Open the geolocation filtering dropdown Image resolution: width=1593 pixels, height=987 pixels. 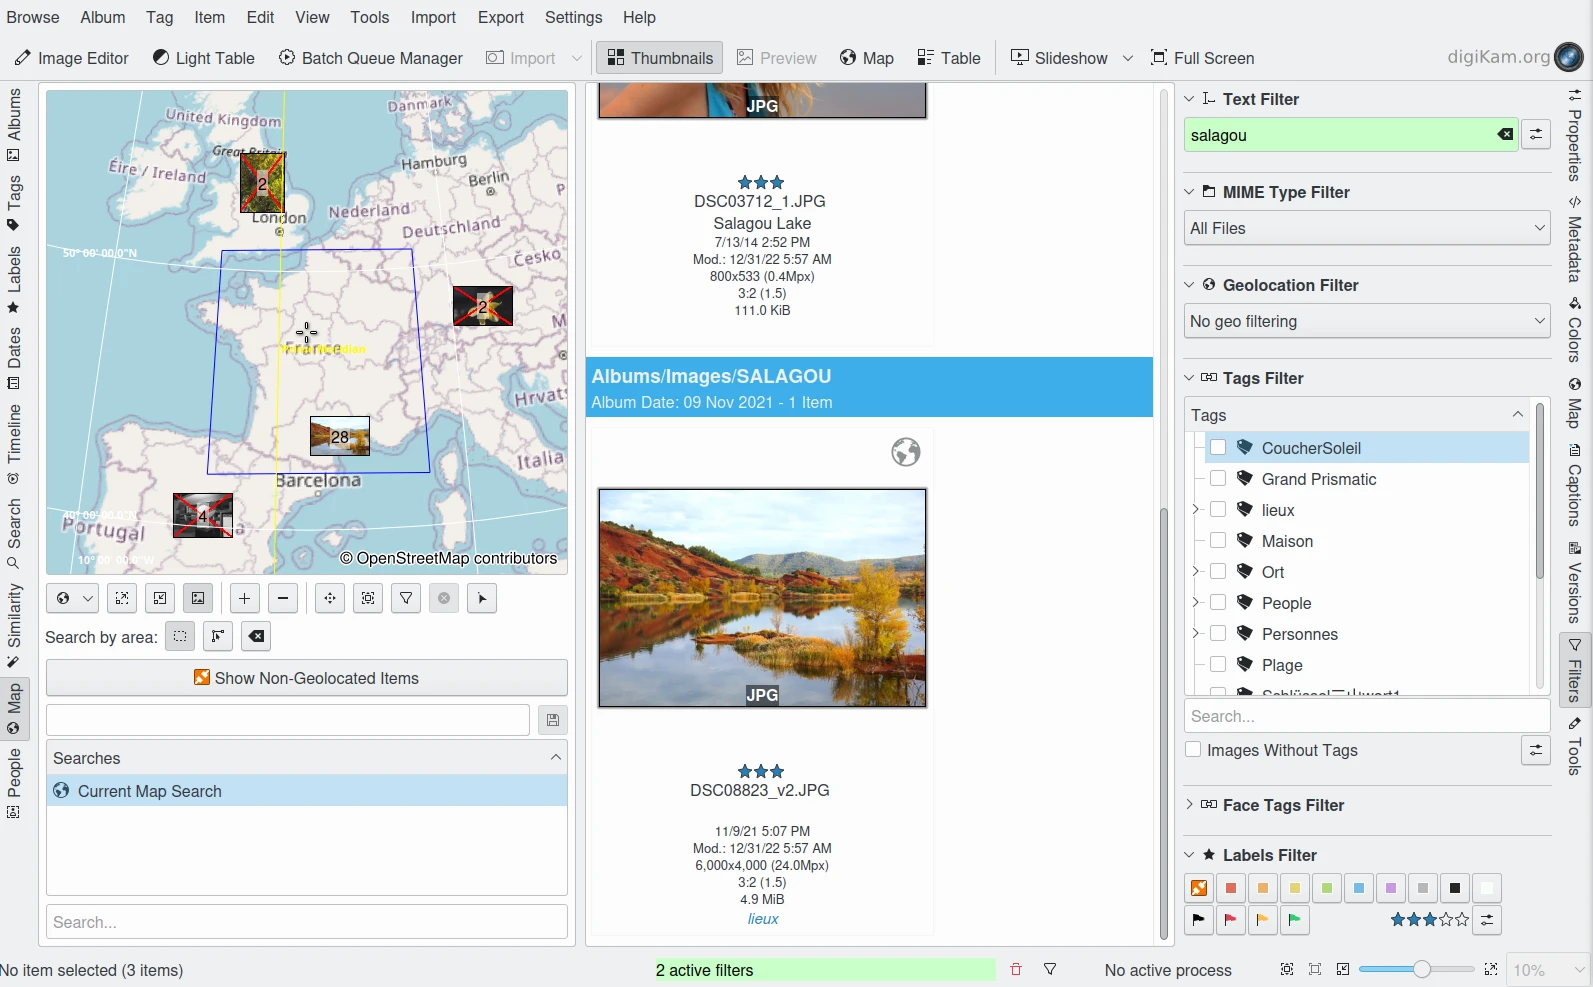click(x=1366, y=322)
